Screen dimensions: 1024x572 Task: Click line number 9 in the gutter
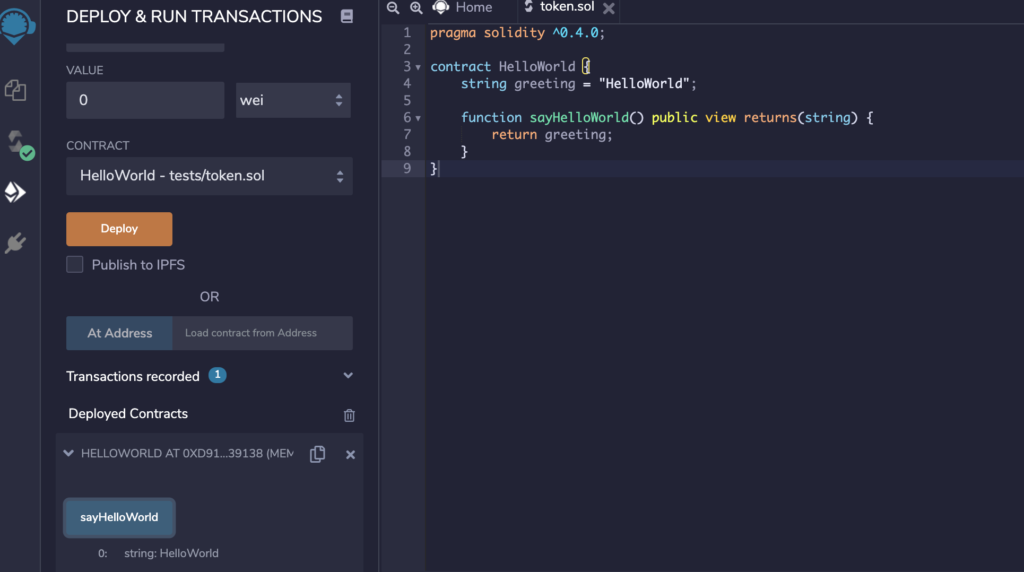pos(407,168)
